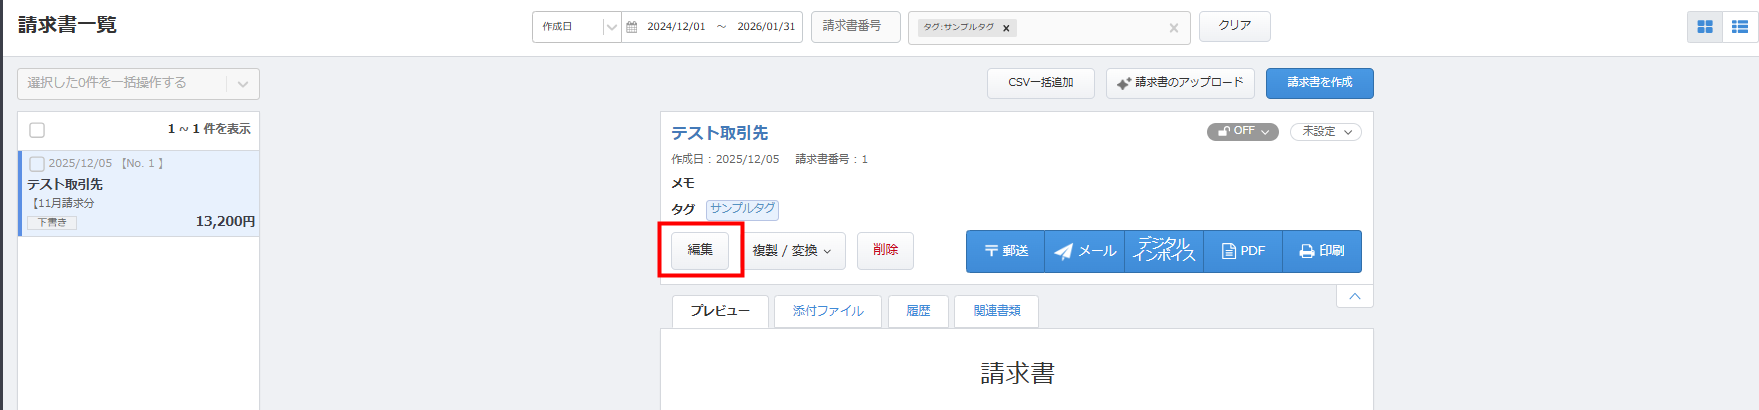
Task: Click the 編集 button
Action: click(700, 250)
